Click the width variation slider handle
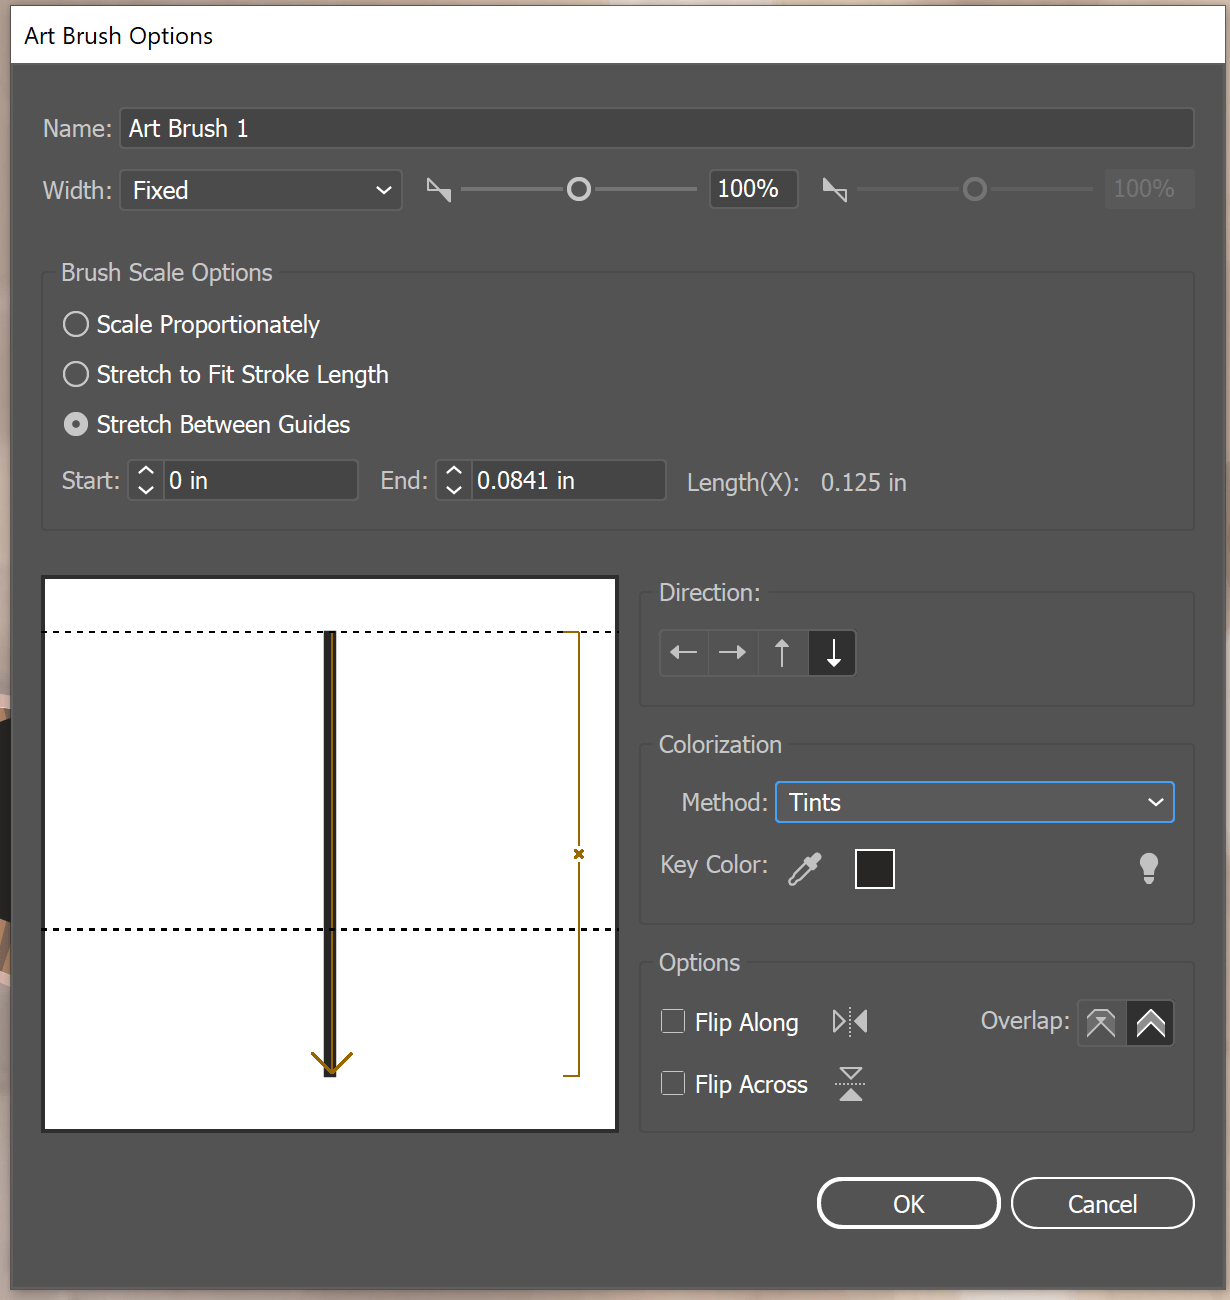This screenshot has width=1230, height=1300. (x=578, y=189)
